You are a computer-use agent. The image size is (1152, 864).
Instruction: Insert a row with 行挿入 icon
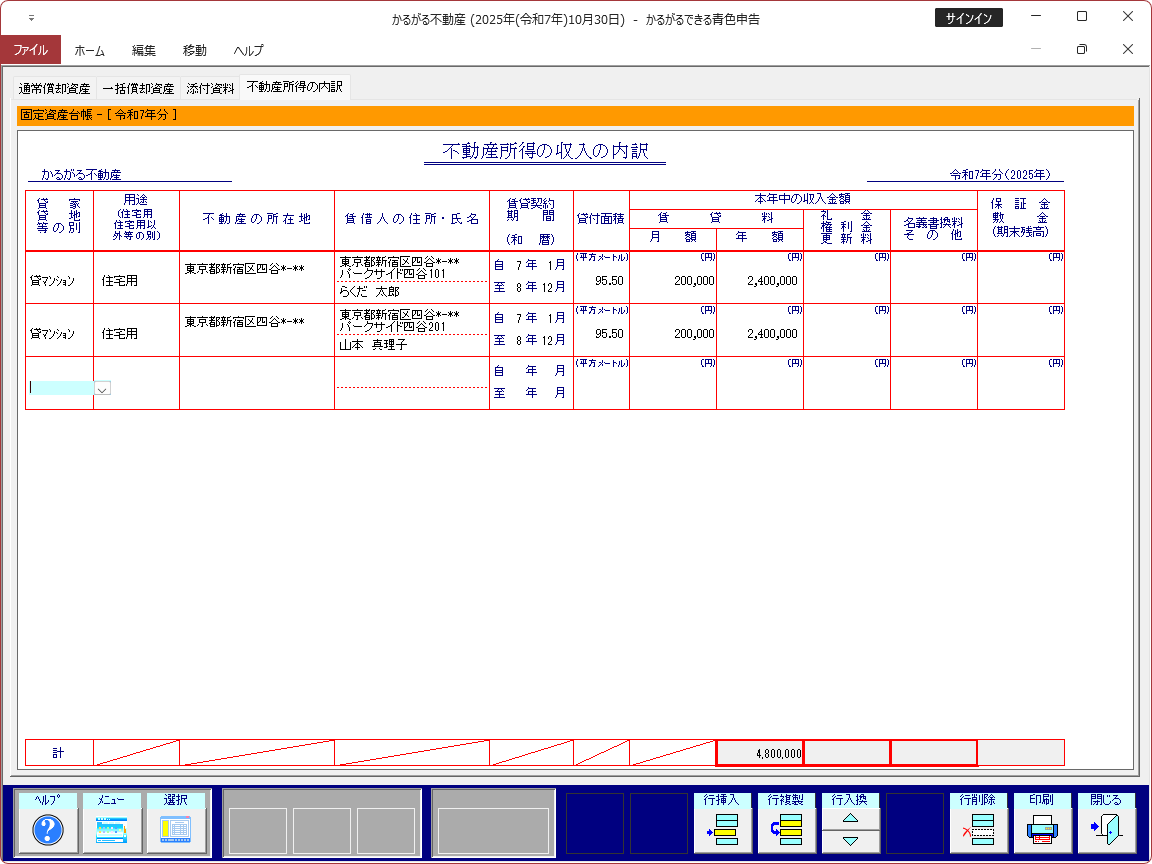[x=723, y=829]
